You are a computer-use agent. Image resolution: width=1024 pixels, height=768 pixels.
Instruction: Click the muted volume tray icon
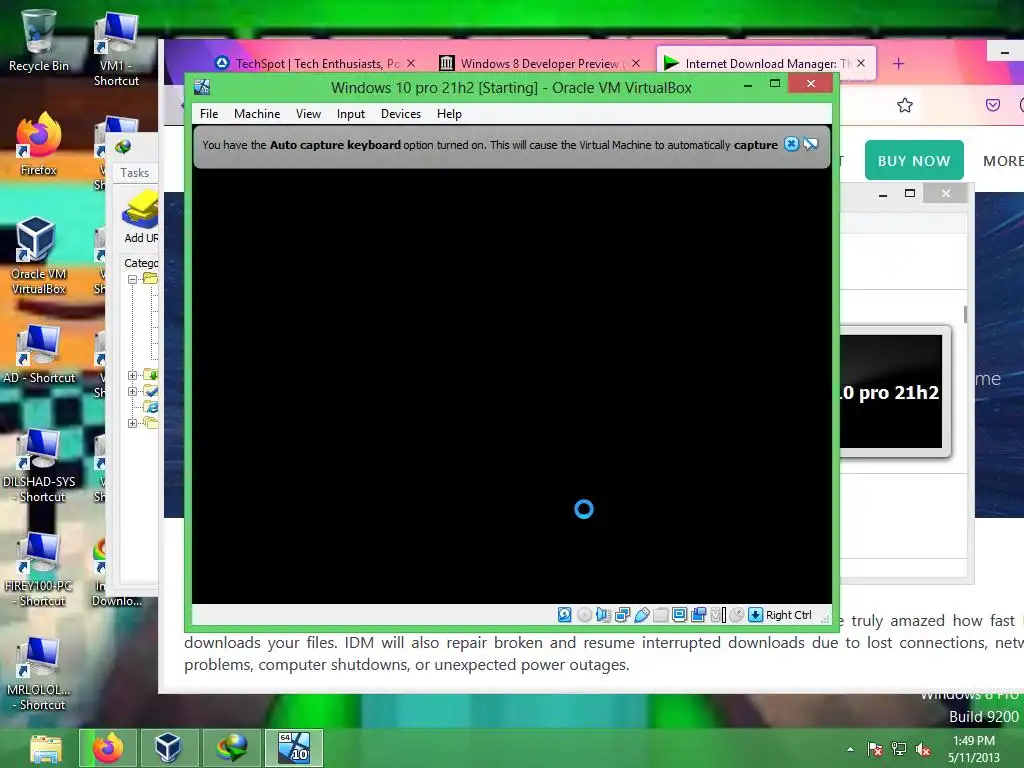(x=923, y=749)
